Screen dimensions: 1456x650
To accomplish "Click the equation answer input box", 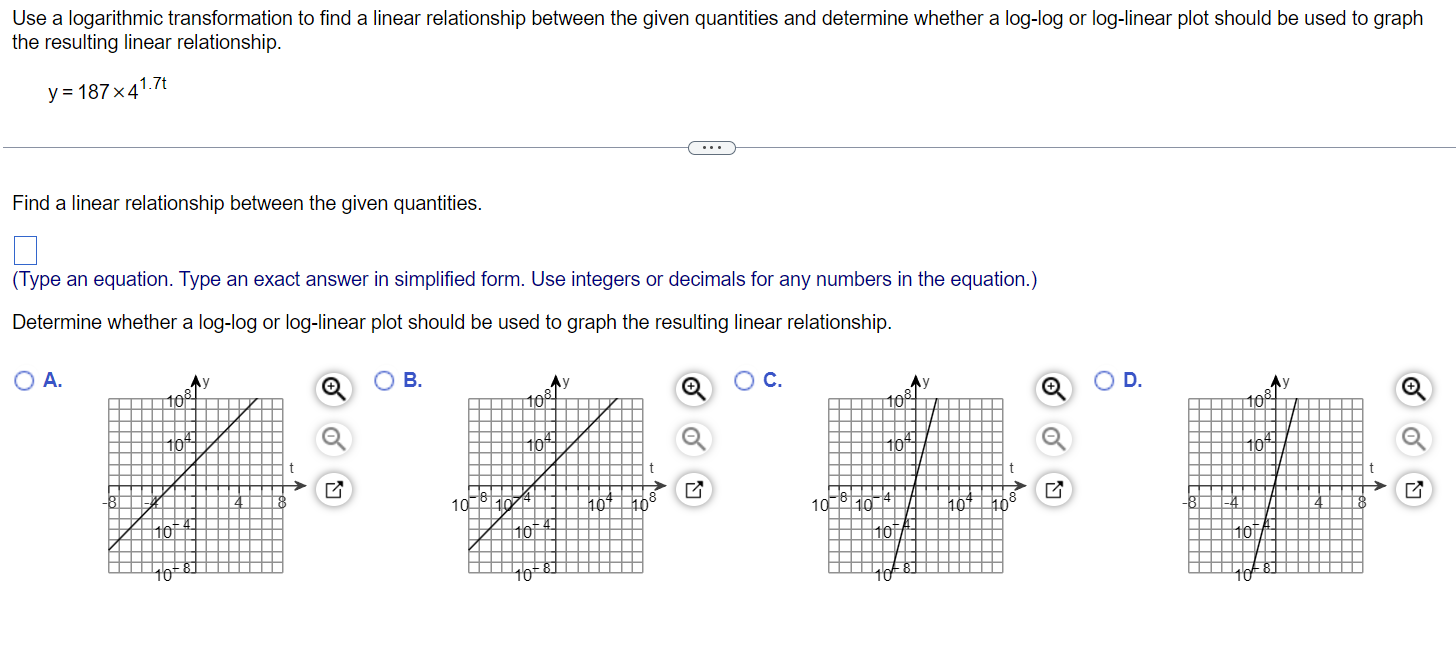I will [24, 249].
